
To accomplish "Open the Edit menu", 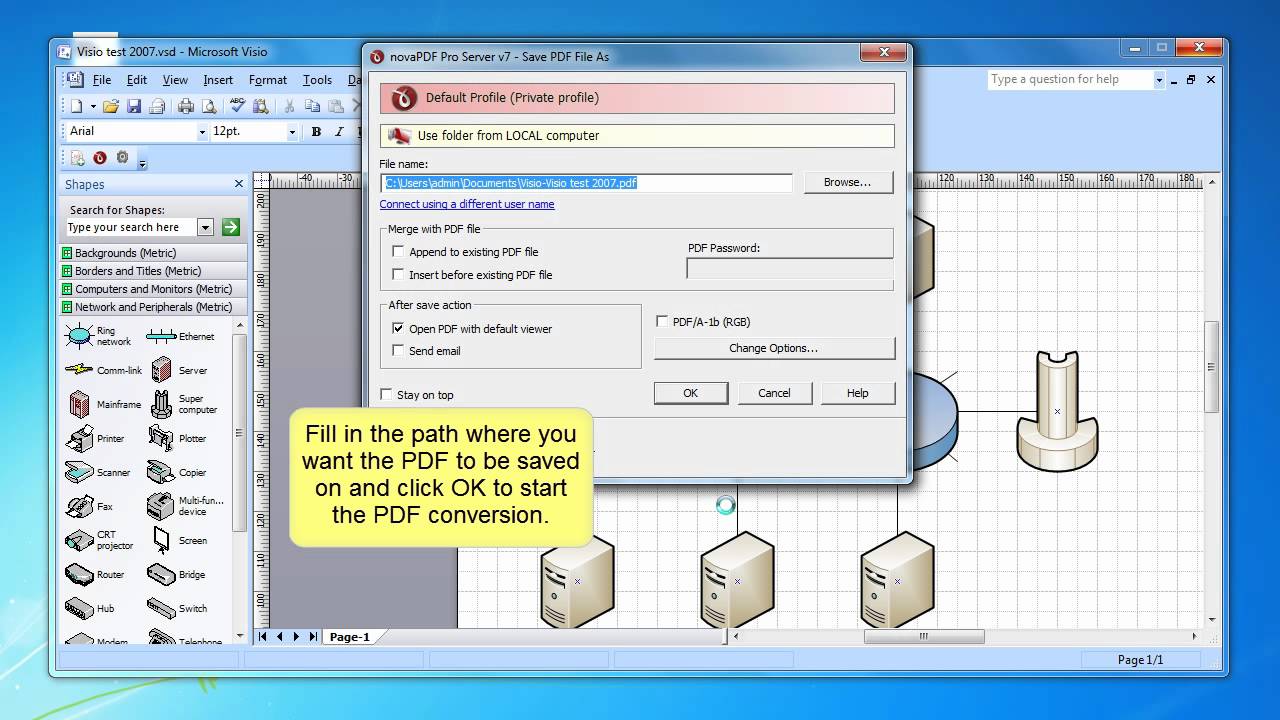I will pyautogui.click(x=137, y=80).
